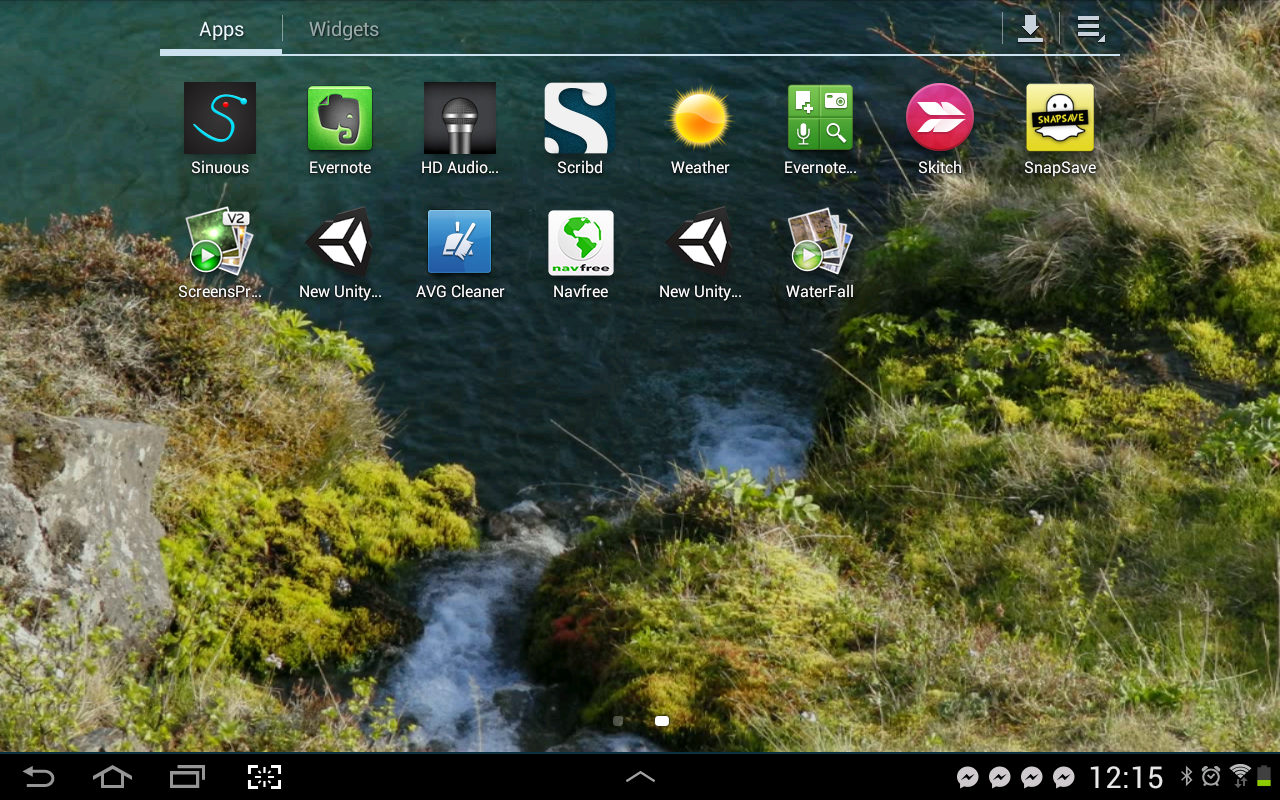Open the app drawer options menu
1280x800 pixels.
[1090, 29]
